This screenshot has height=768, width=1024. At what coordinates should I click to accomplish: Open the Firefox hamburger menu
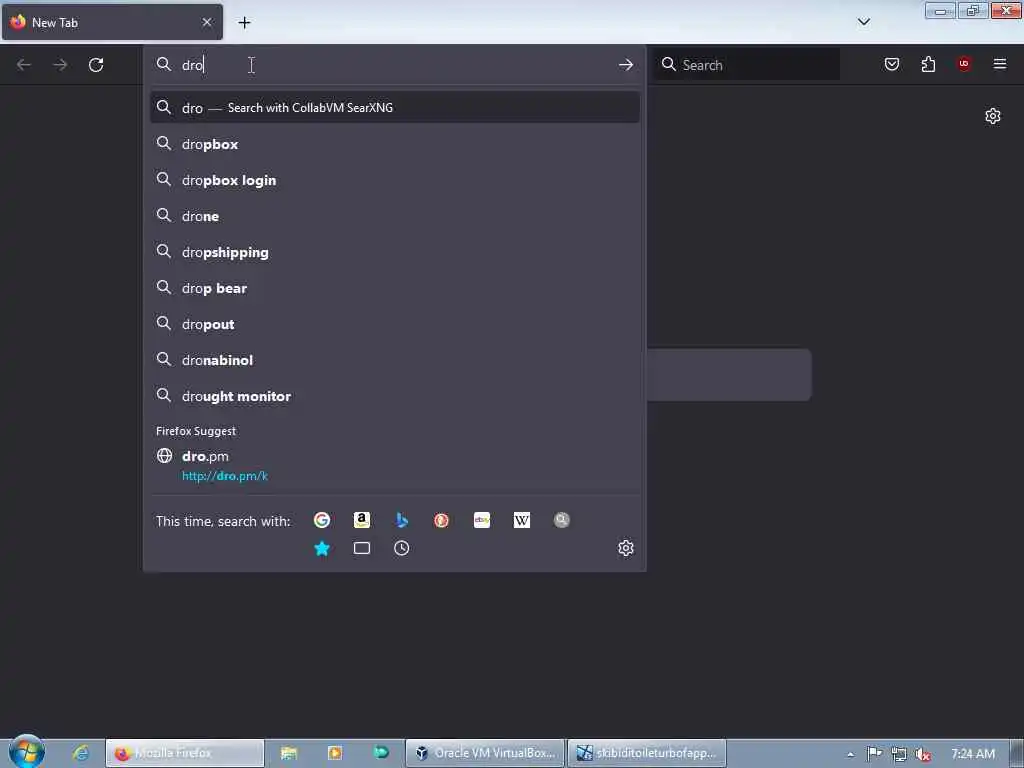[1000, 63]
